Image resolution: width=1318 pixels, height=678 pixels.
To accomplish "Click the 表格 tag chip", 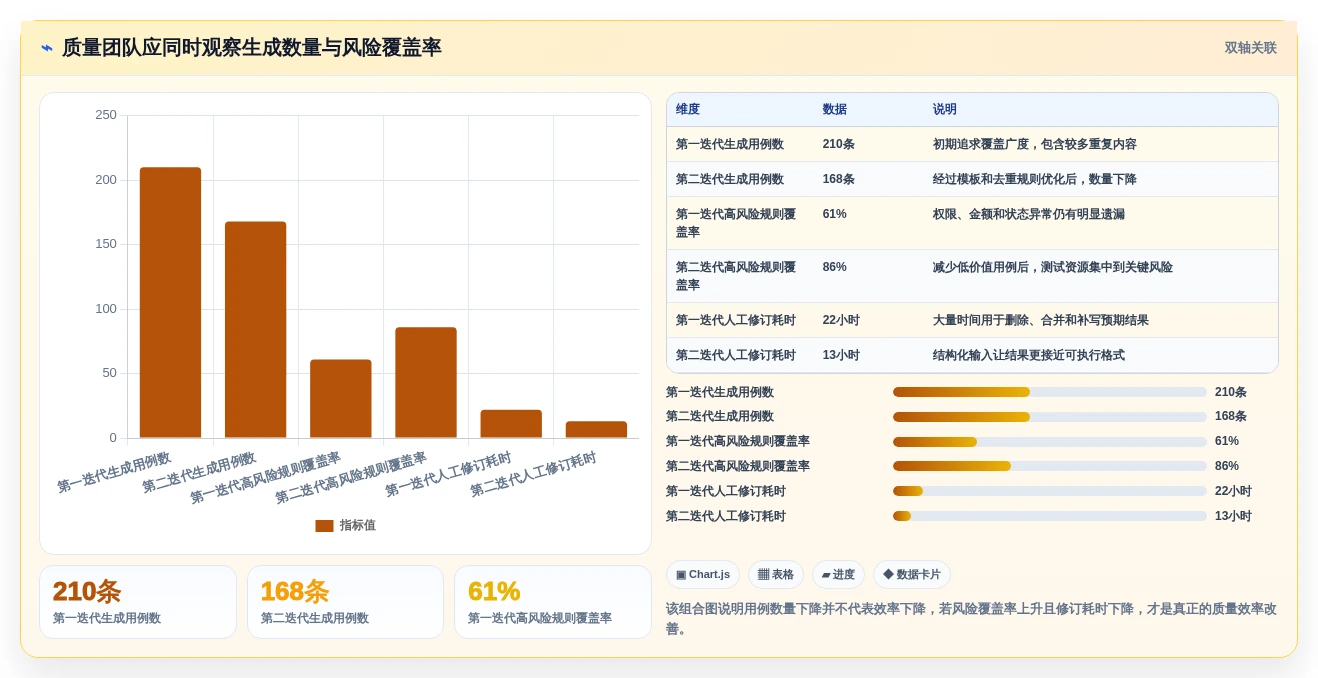I will coord(776,574).
